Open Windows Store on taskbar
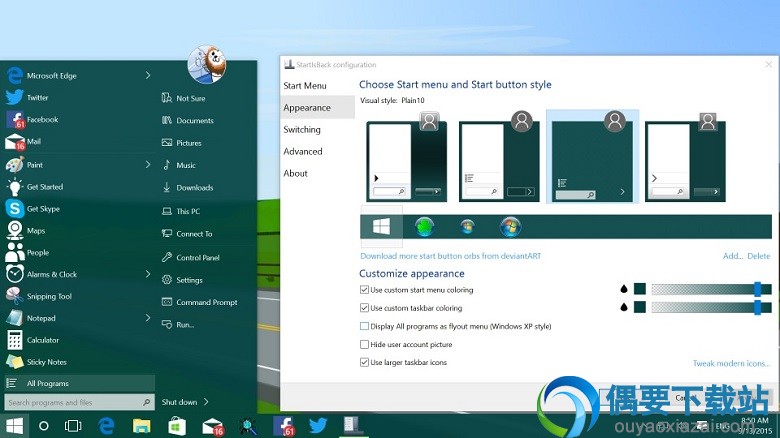Viewport: 780px width, 438px height. (x=177, y=426)
